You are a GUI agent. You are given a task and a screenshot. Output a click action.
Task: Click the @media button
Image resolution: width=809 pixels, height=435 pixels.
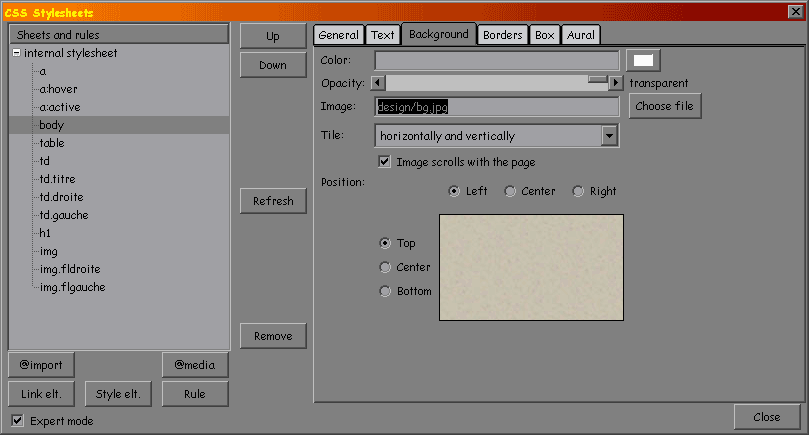tap(195, 365)
